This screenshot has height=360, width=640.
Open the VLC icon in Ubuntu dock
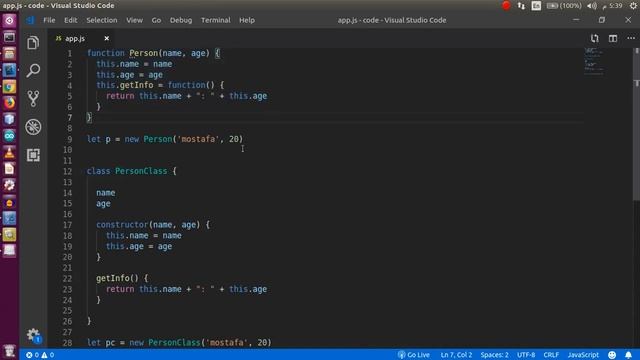(x=9, y=152)
